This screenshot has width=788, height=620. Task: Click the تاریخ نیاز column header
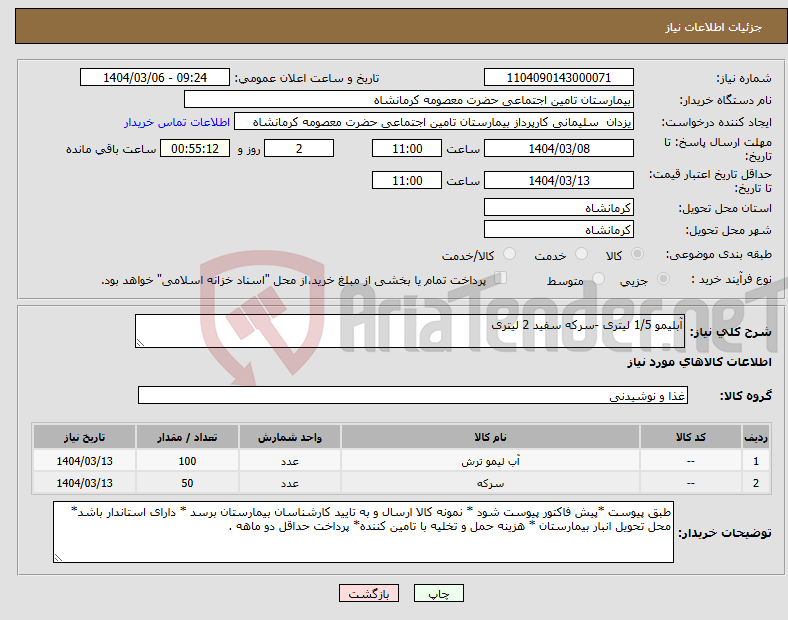[84, 437]
